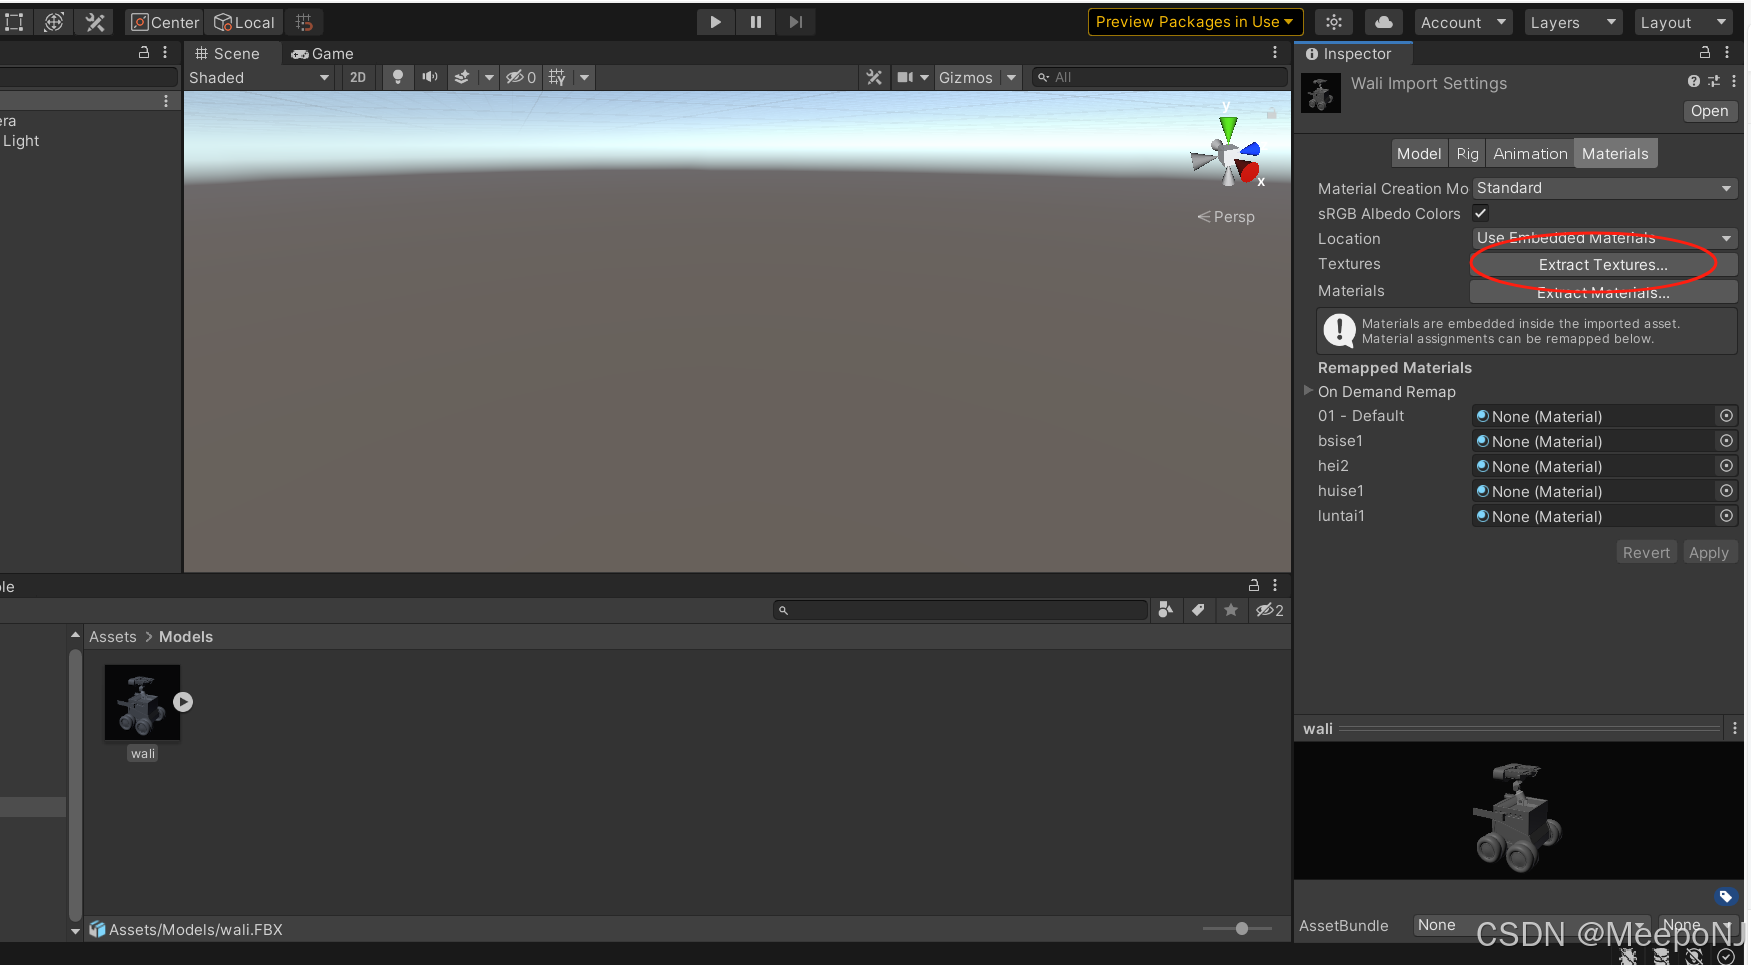
Task: Toggle 2D mode in the Scene view
Action: click(358, 77)
